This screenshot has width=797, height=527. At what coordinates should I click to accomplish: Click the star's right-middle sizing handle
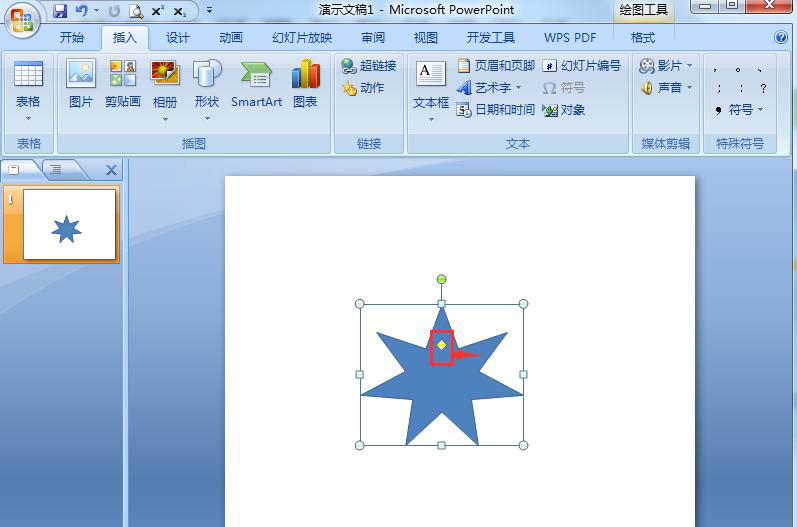(x=523, y=375)
